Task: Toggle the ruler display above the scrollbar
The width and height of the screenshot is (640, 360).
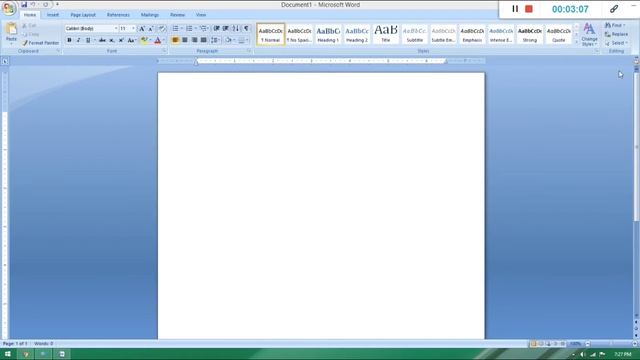Action: tap(636, 61)
